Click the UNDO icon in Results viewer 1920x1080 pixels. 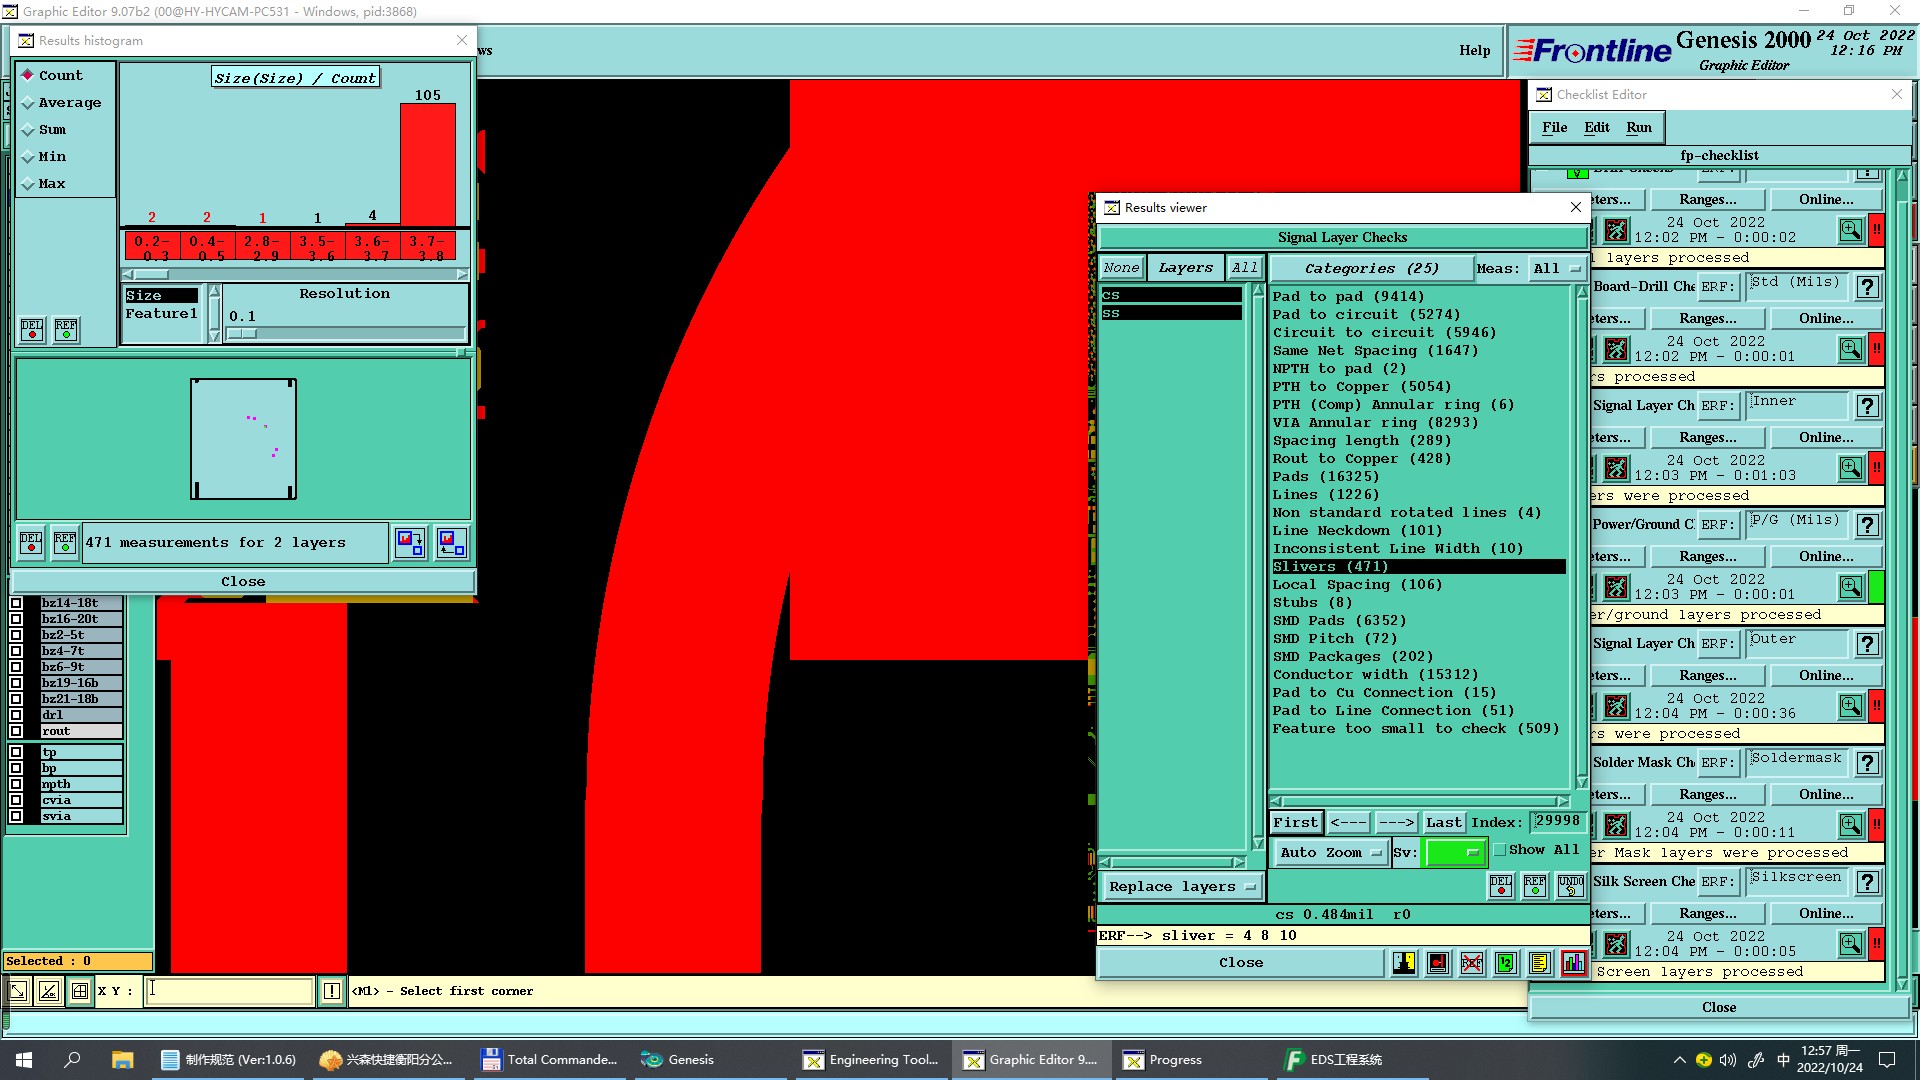point(1570,886)
